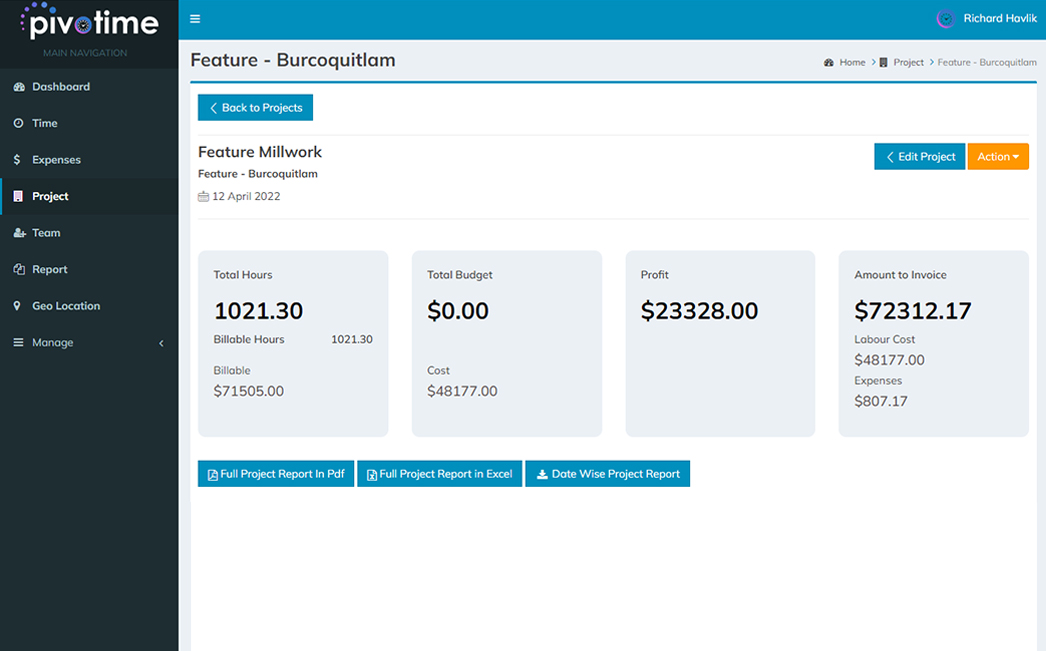Click Date Wise Project Report button
Screen dimensions: 1046x651
607,474
